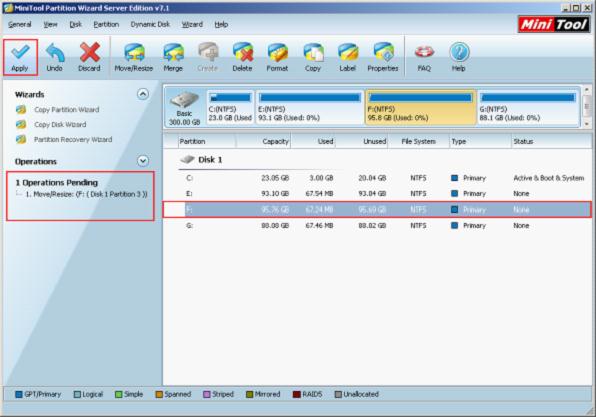
Task: Click the '1 Operations Pending' heading
Action: click(57, 182)
